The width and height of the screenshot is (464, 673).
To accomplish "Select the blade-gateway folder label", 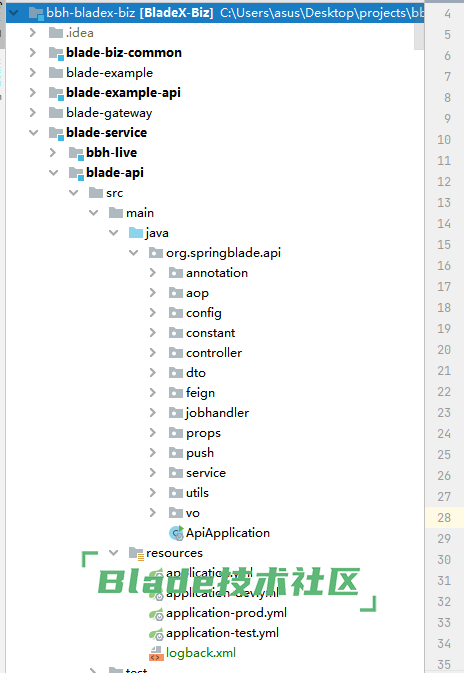I will click(x=109, y=113).
